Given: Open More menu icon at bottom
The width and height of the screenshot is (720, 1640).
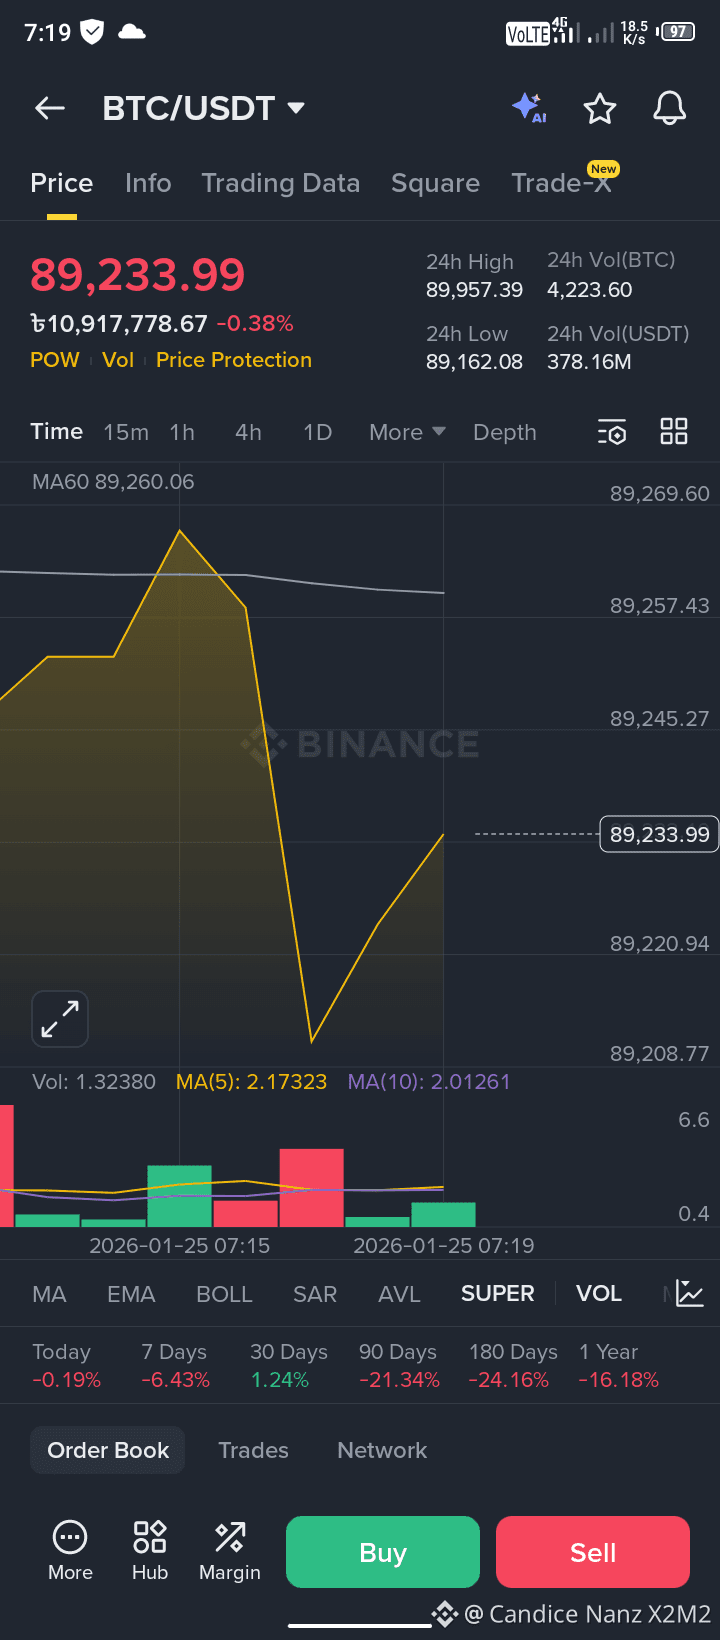Looking at the screenshot, I should coord(70,1552).
